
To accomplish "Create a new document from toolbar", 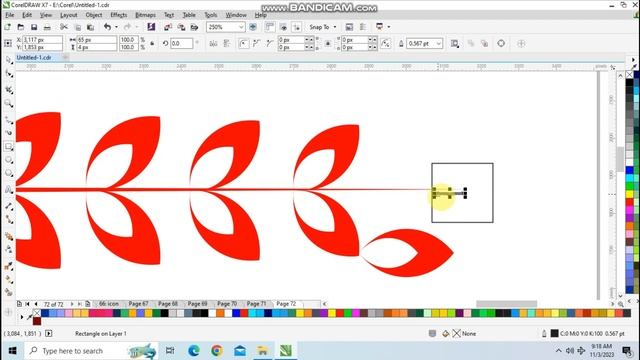I will [7, 27].
